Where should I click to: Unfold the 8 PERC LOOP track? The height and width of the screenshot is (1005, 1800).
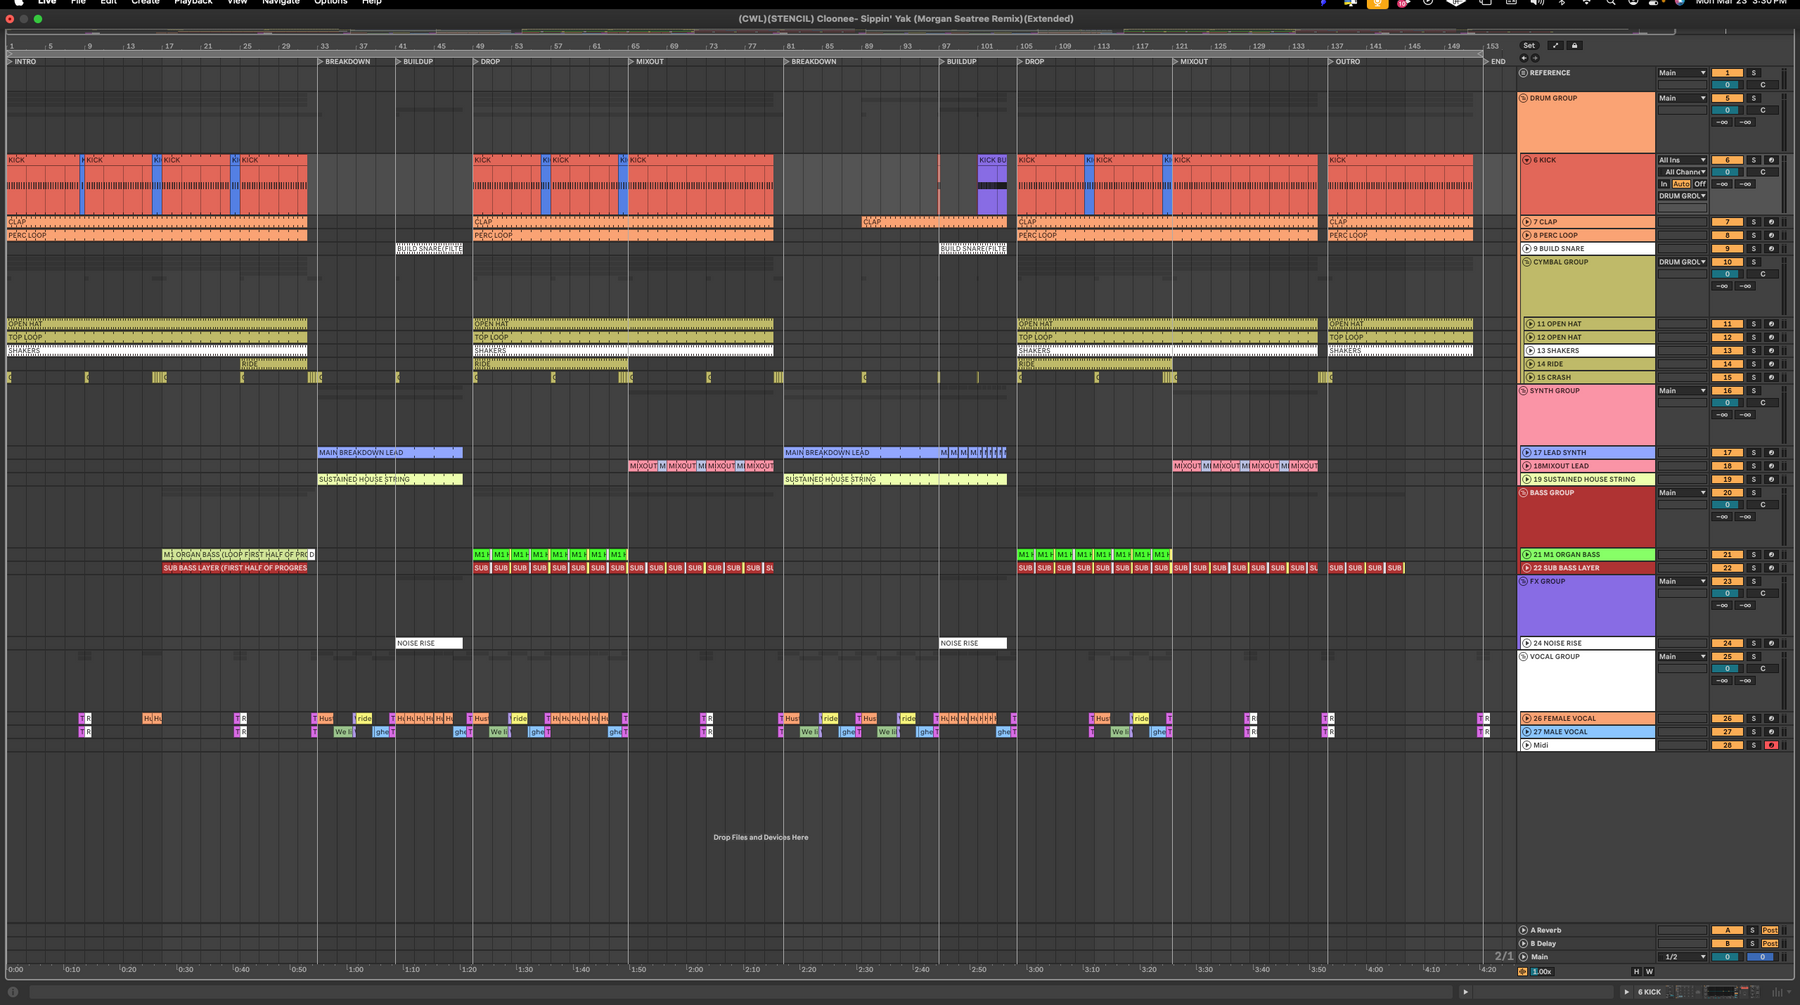click(x=1527, y=235)
